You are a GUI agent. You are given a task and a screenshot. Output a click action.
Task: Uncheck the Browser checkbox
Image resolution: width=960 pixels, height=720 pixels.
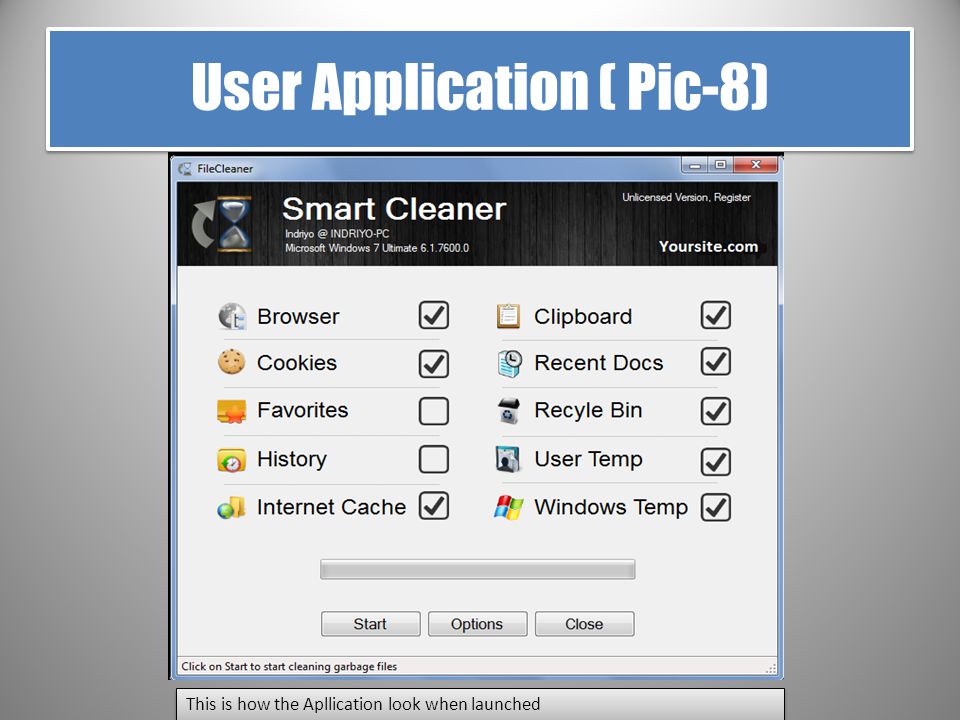click(434, 315)
